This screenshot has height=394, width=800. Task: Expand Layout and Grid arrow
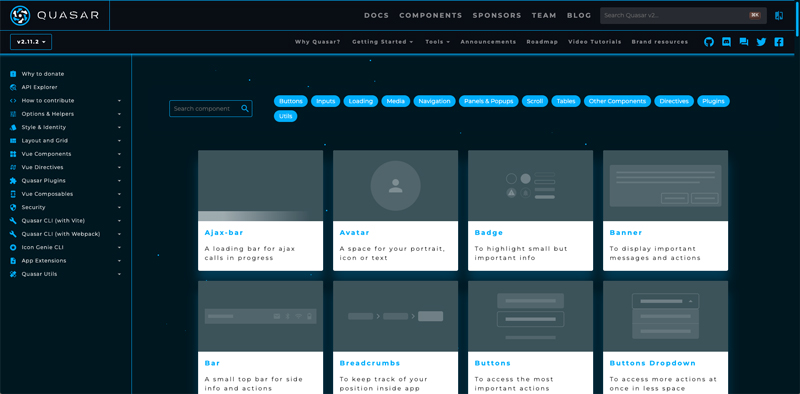119,140
